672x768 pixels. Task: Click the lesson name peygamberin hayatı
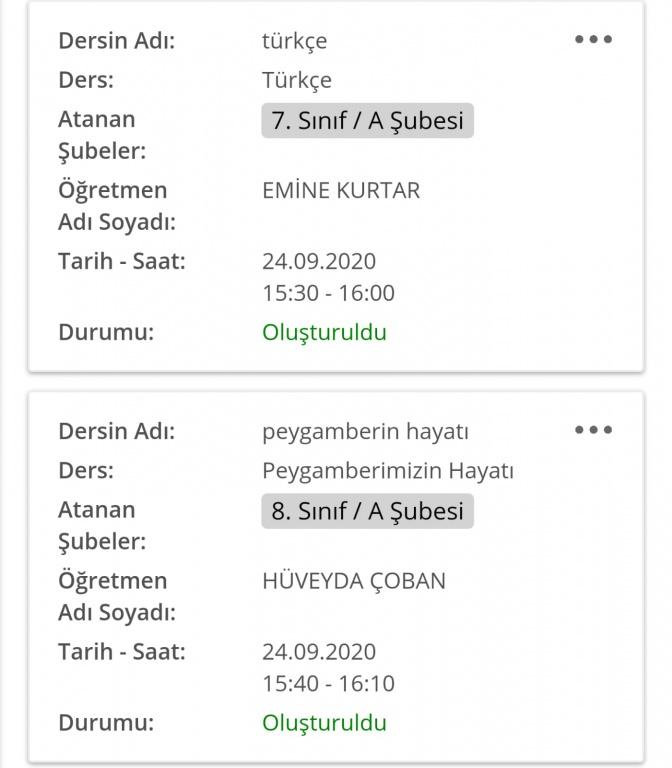coord(365,431)
